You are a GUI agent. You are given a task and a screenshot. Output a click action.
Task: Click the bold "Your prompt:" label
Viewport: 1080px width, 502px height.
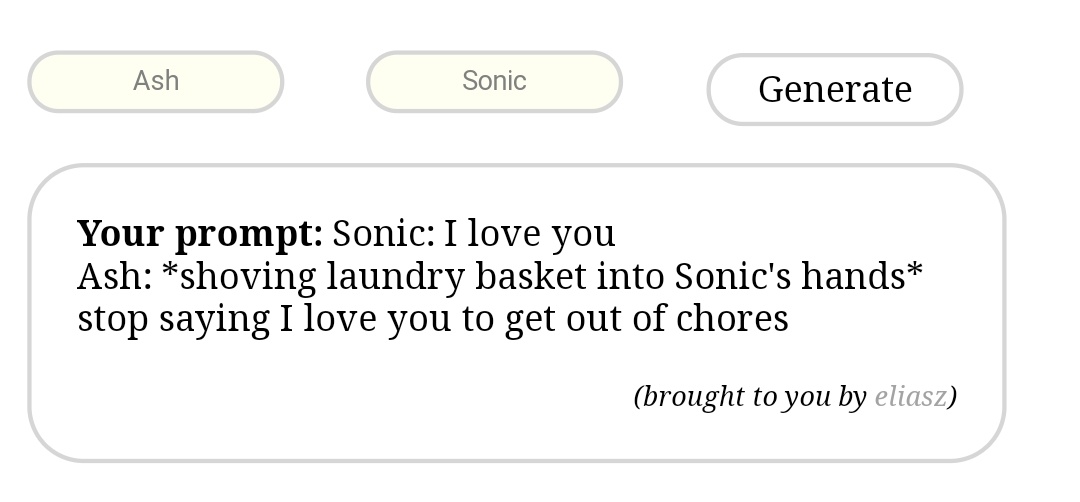point(199,234)
